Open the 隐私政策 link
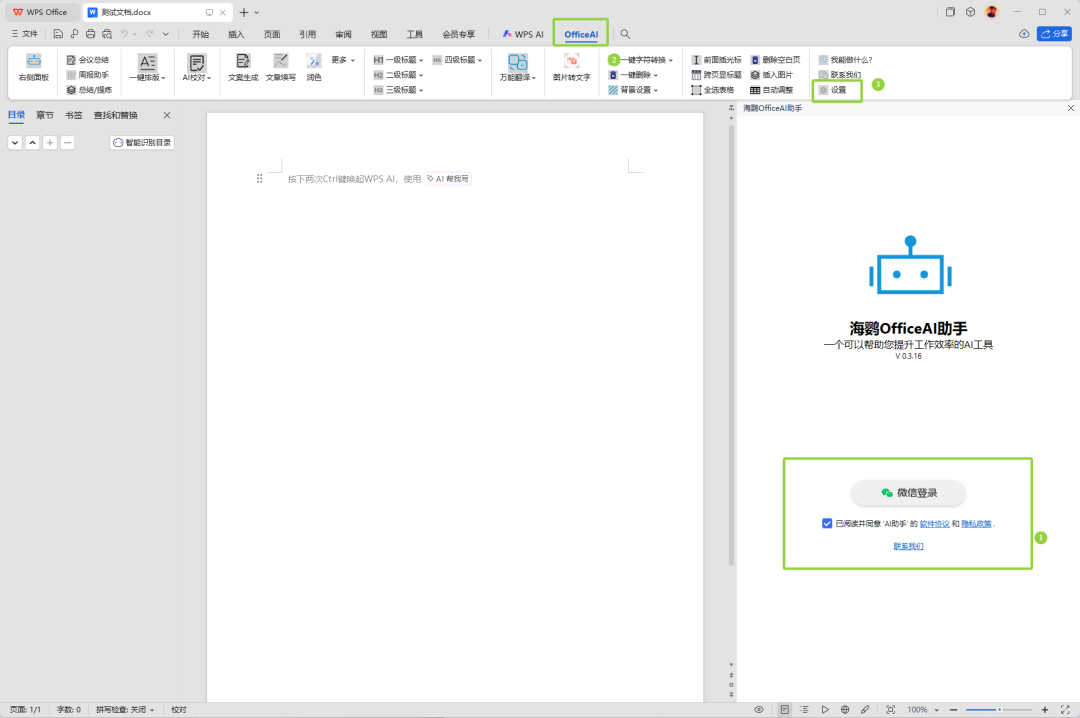 [977, 524]
